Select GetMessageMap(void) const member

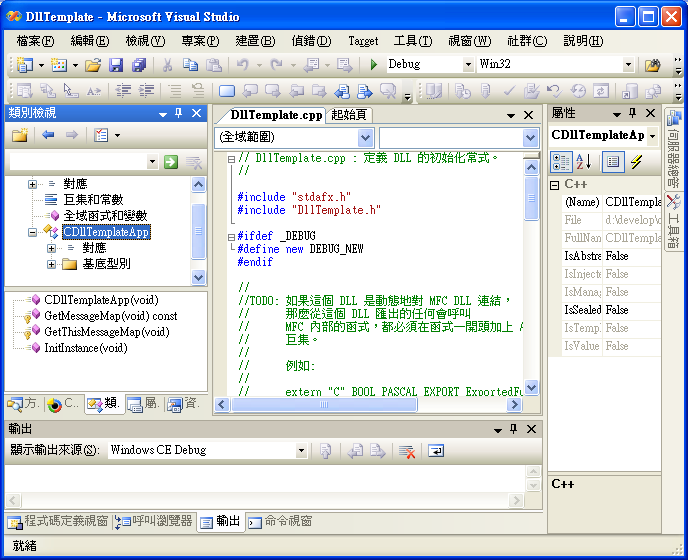tap(111, 316)
